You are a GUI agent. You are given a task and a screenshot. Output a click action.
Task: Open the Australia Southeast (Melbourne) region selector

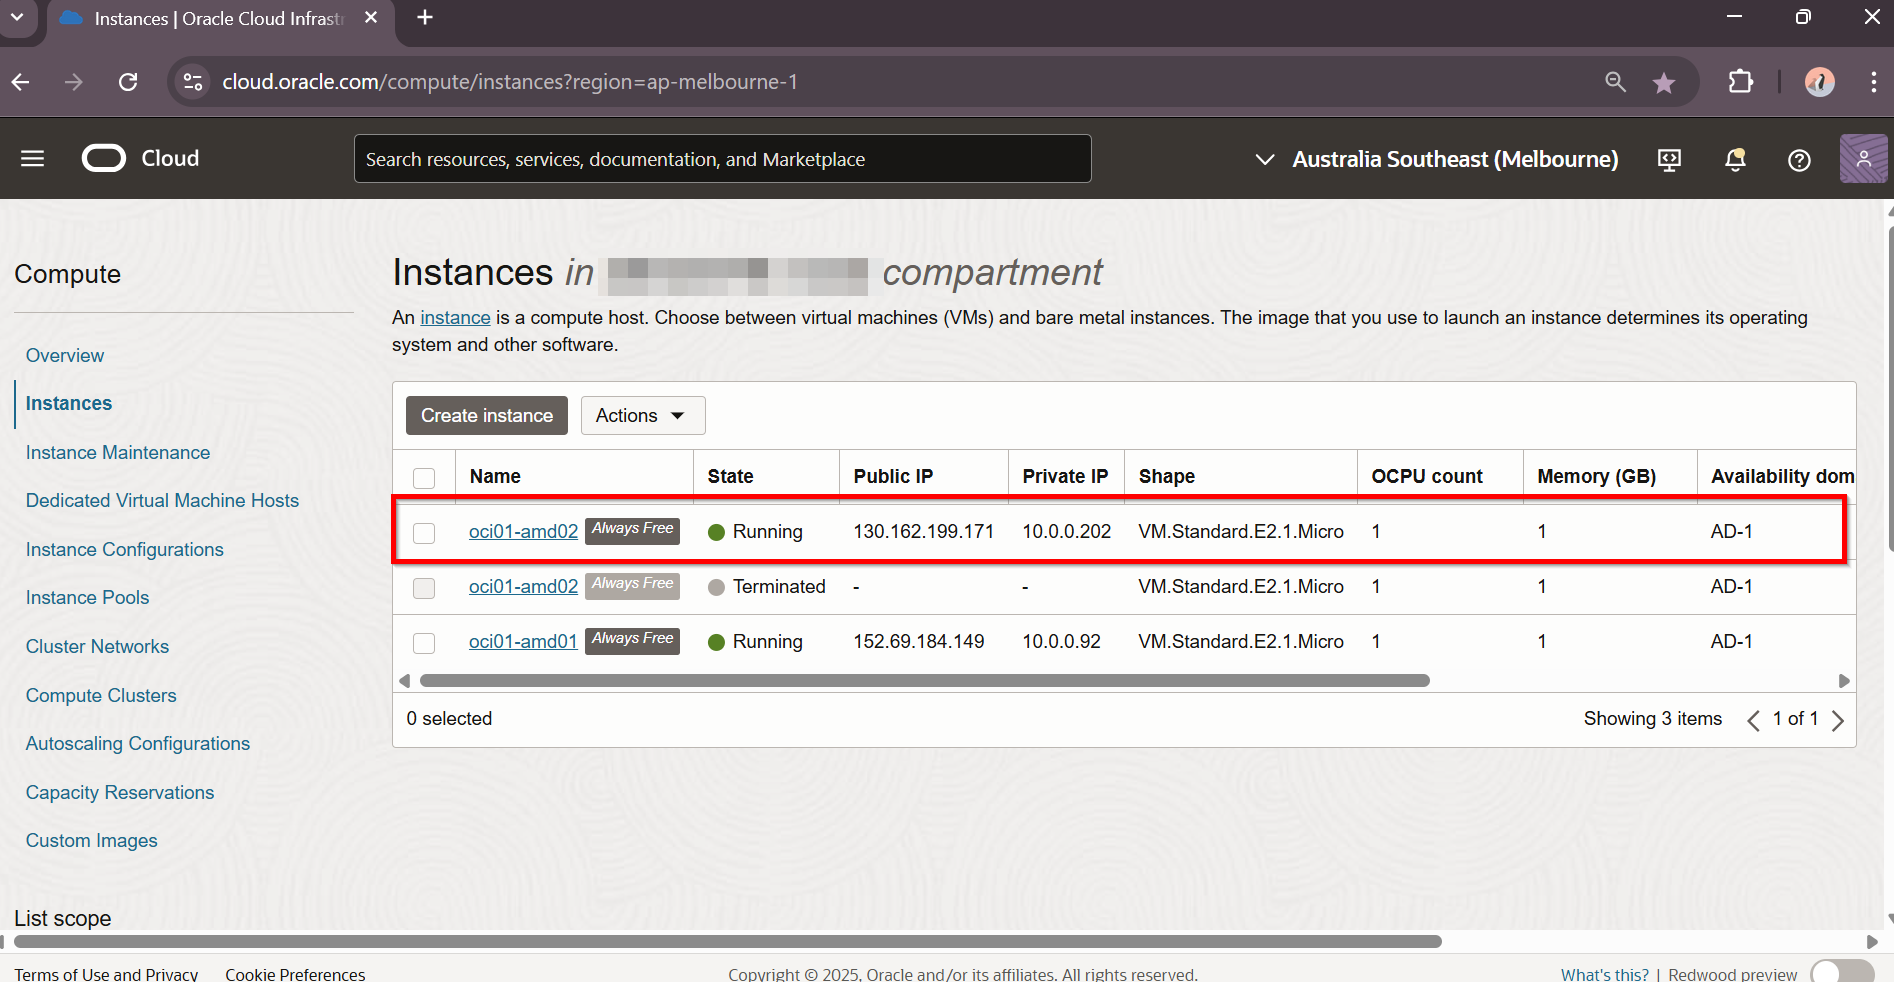[1436, 160]
